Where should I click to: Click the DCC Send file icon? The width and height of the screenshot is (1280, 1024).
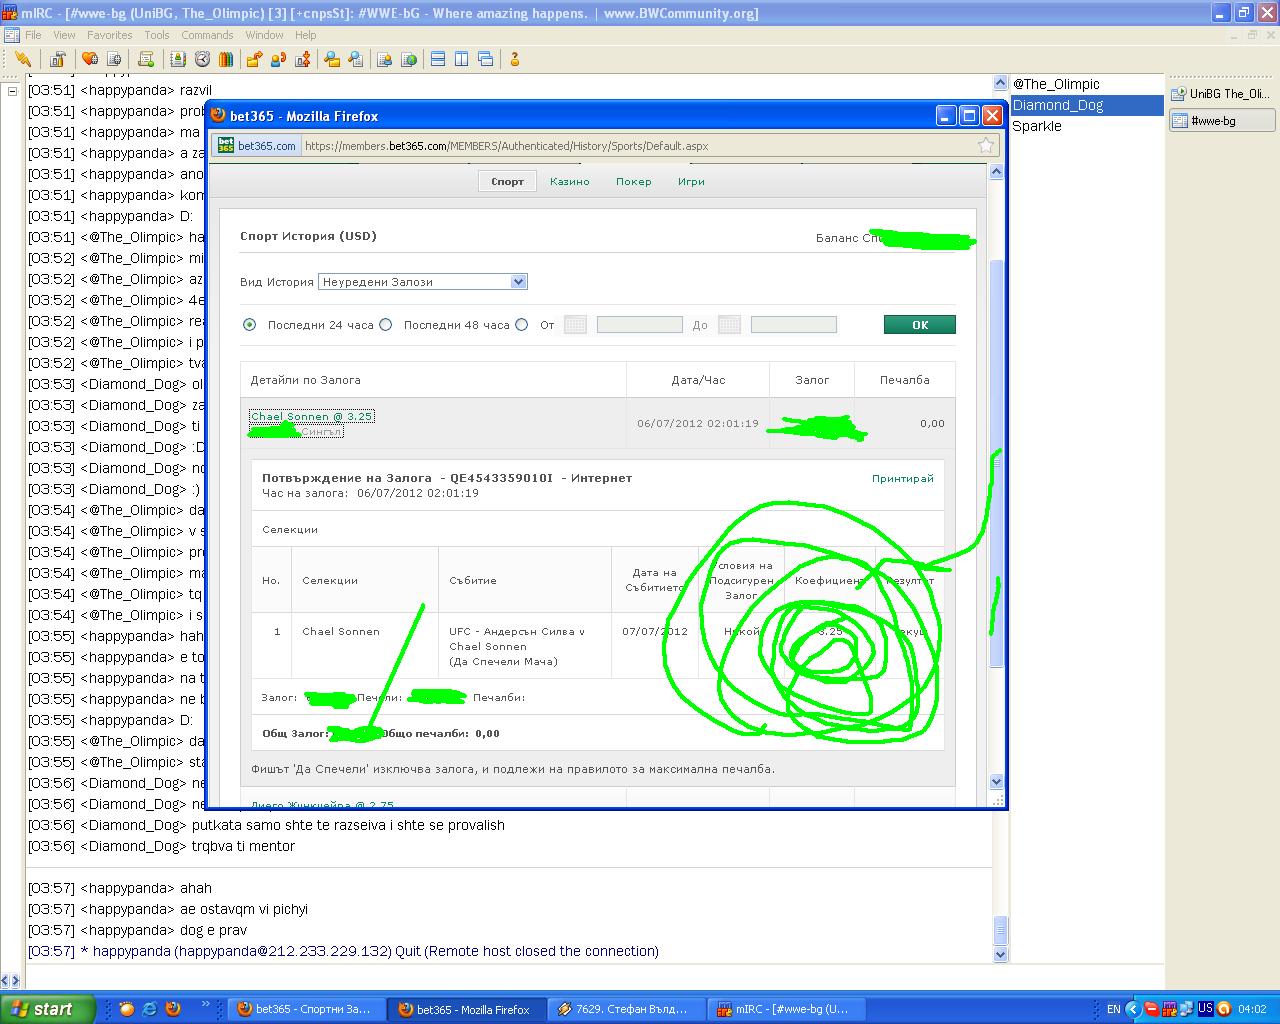tap(254, 59)
